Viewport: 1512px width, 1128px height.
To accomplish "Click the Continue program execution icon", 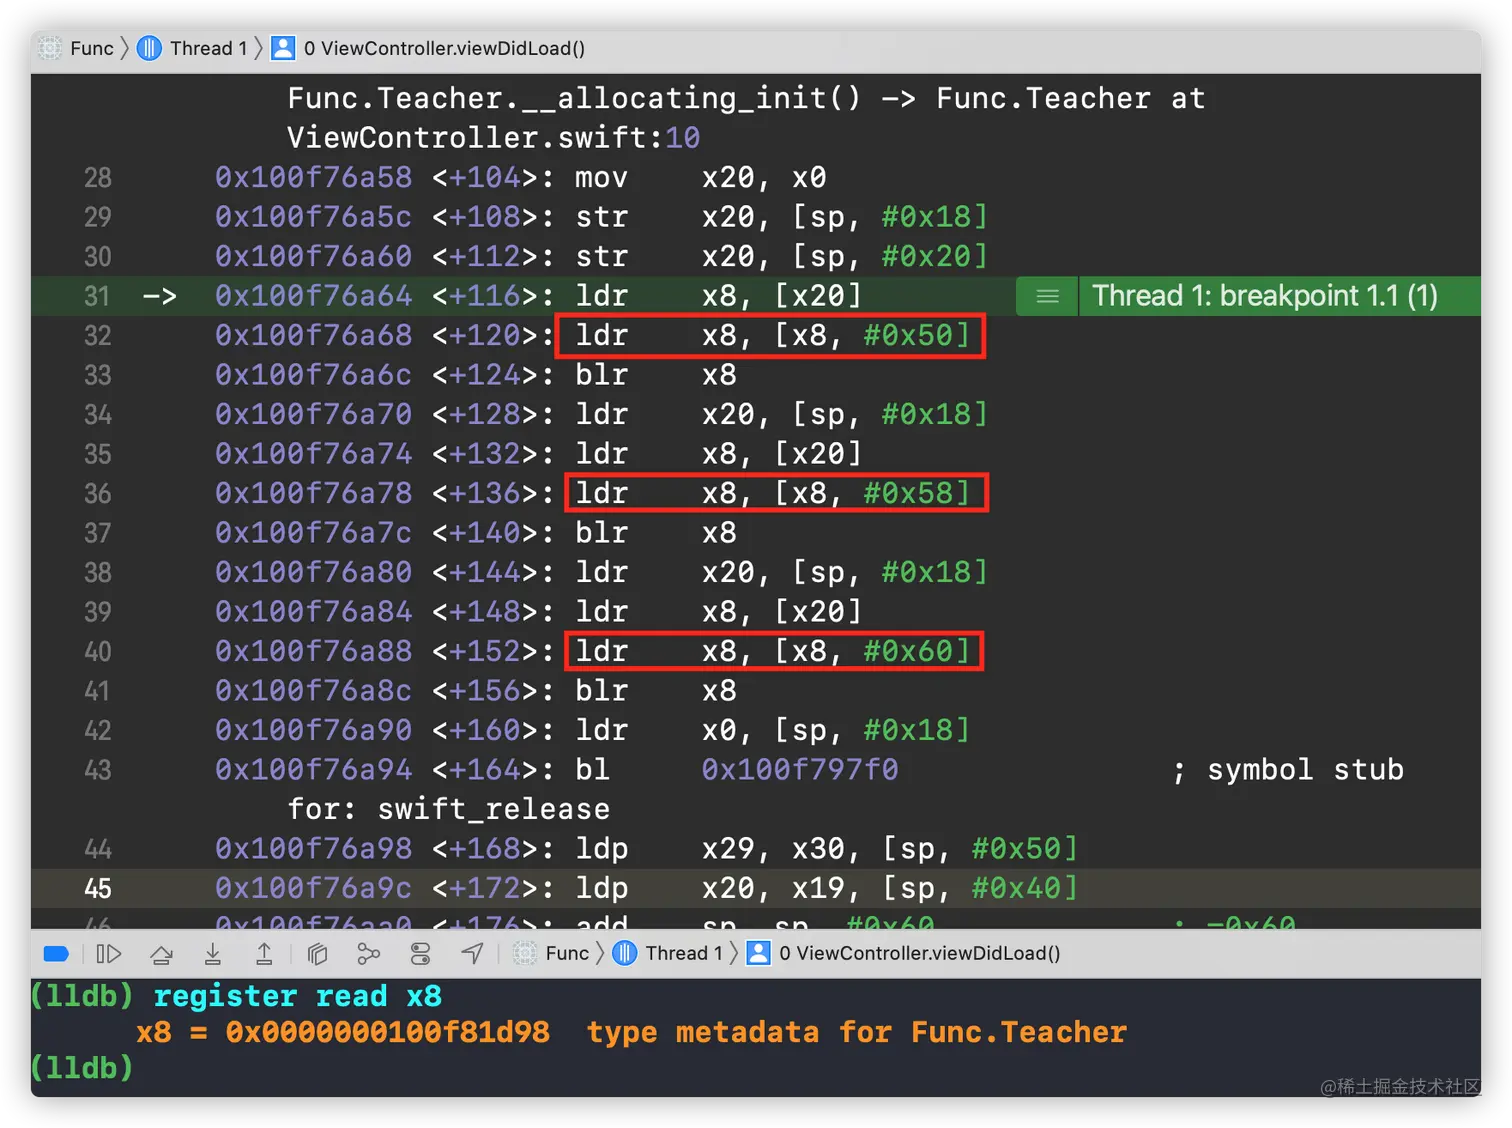I will tap(108, 954).
